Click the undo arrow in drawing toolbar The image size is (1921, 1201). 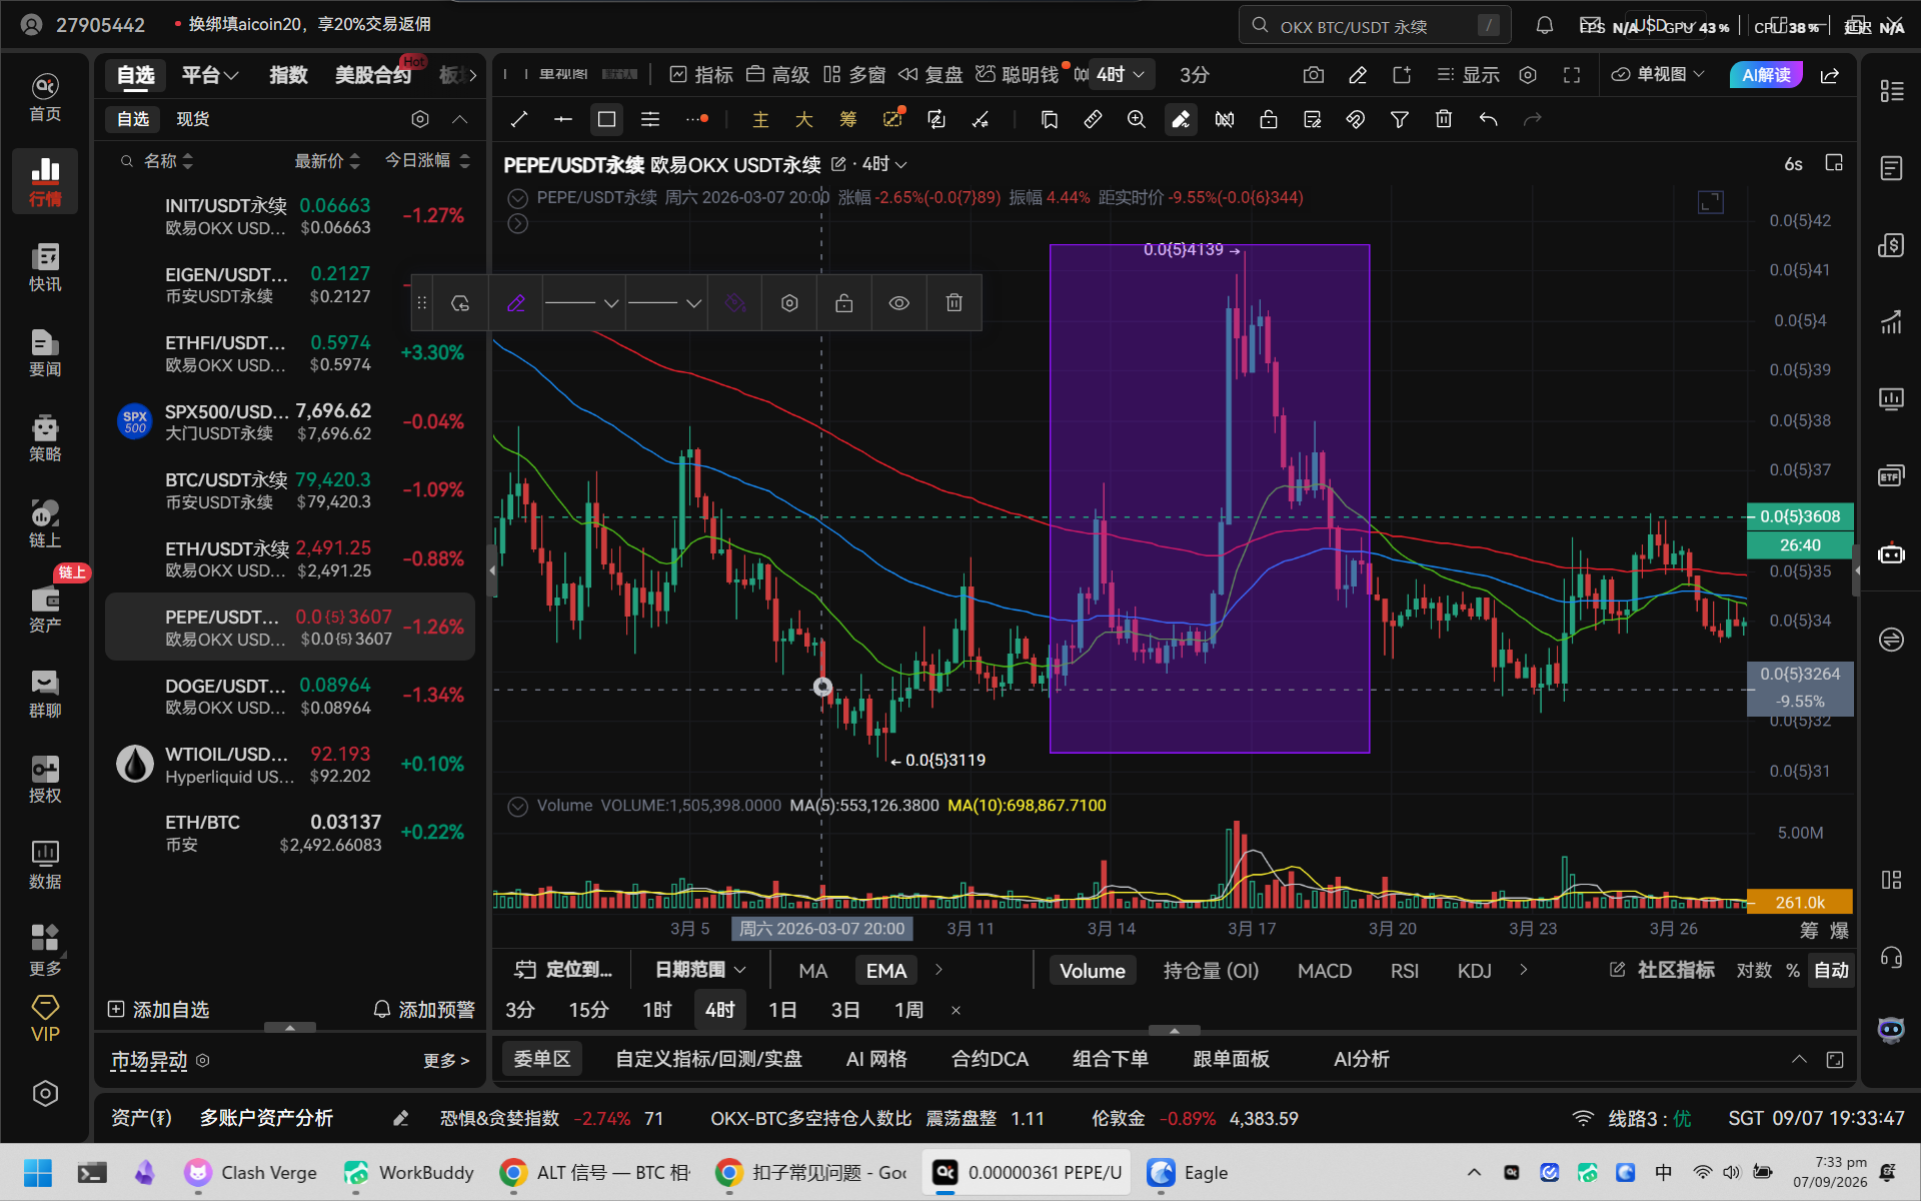click(1488, 120)
